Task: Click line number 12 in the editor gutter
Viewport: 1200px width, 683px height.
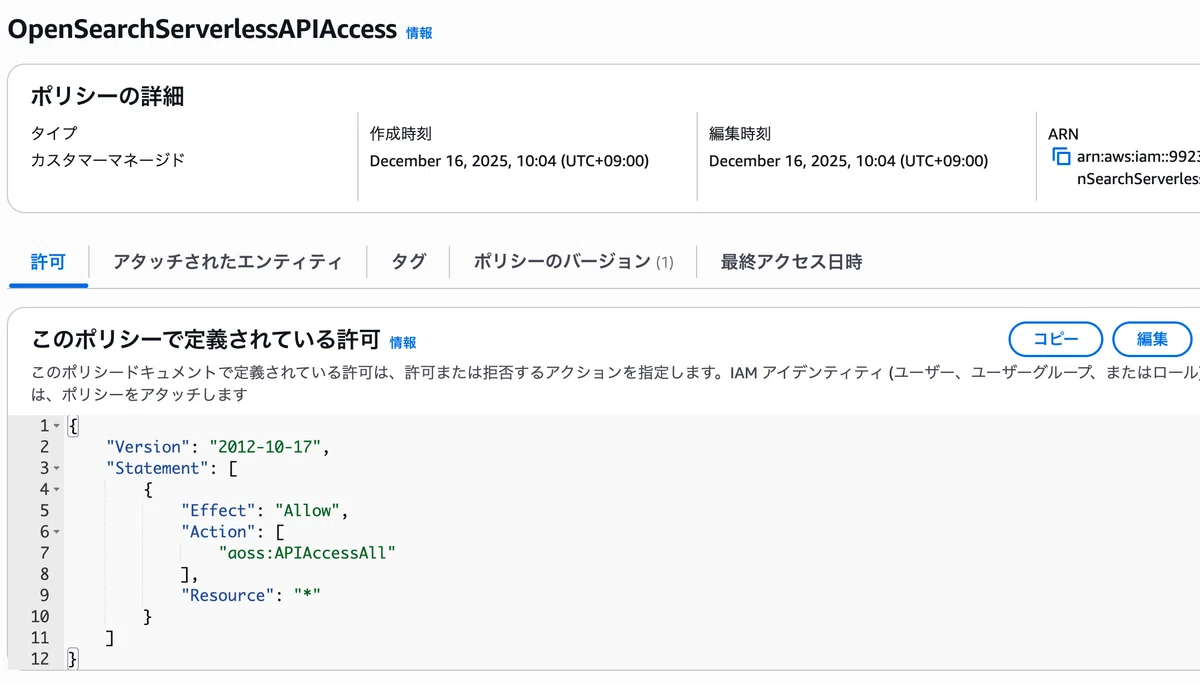Action: coord(40,659)
